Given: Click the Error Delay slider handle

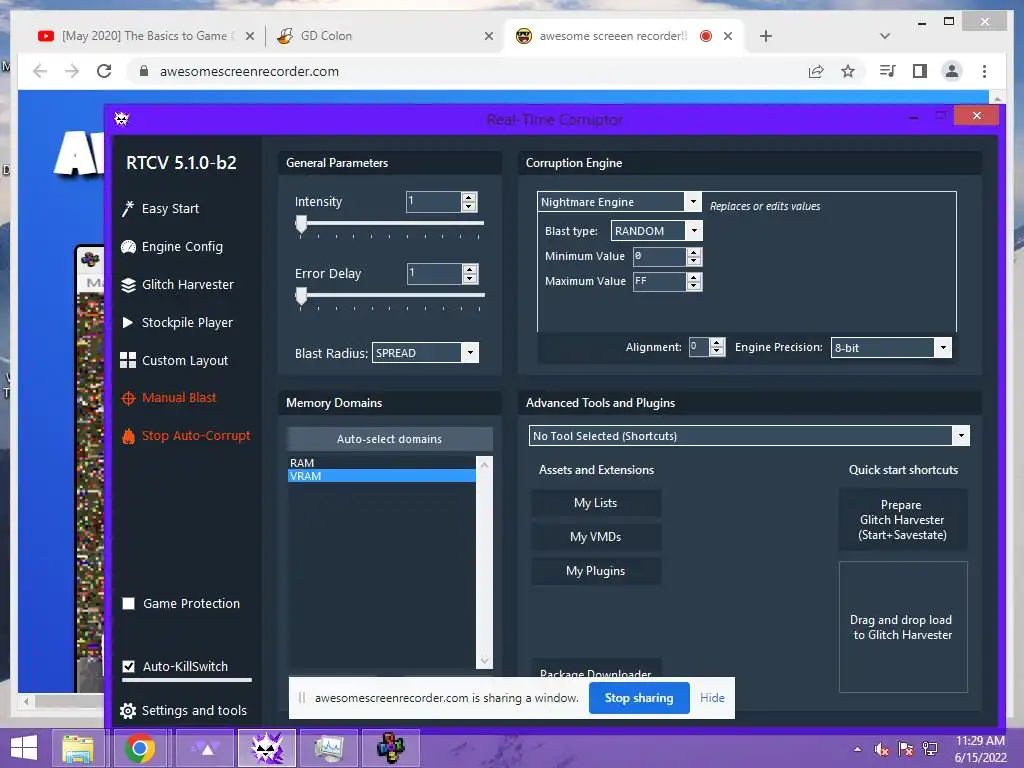Looking at the screenshot, I should click(301, 296).
